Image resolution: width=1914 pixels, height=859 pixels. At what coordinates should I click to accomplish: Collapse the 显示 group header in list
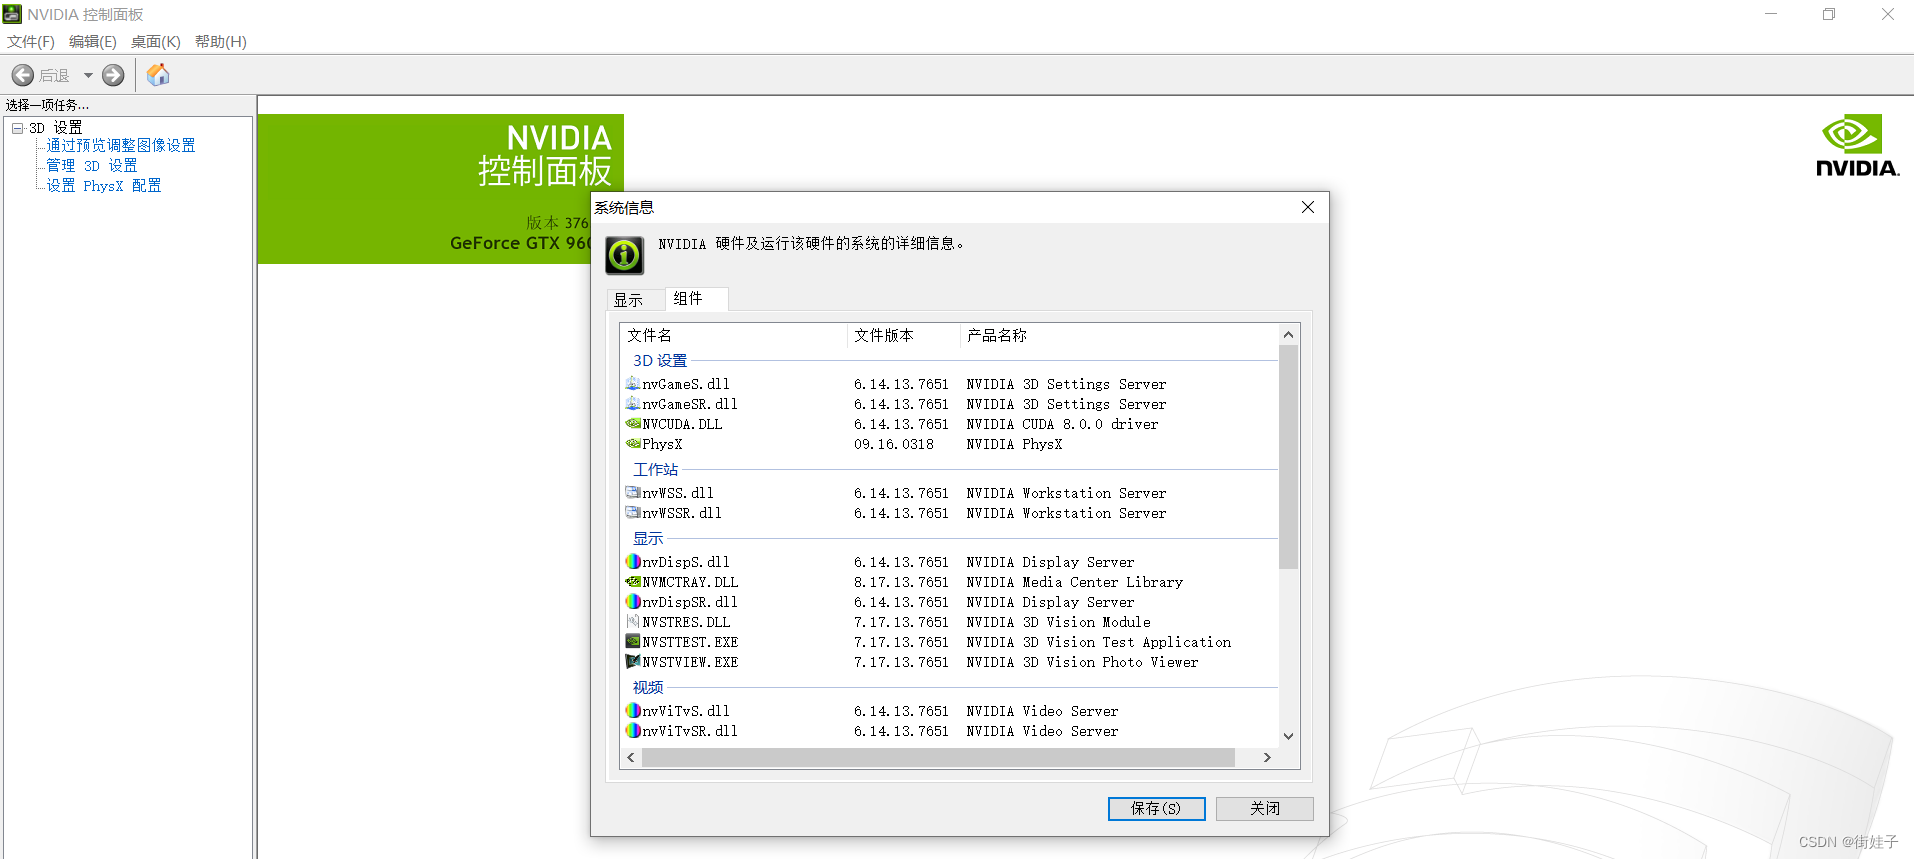tap(648, 539)
